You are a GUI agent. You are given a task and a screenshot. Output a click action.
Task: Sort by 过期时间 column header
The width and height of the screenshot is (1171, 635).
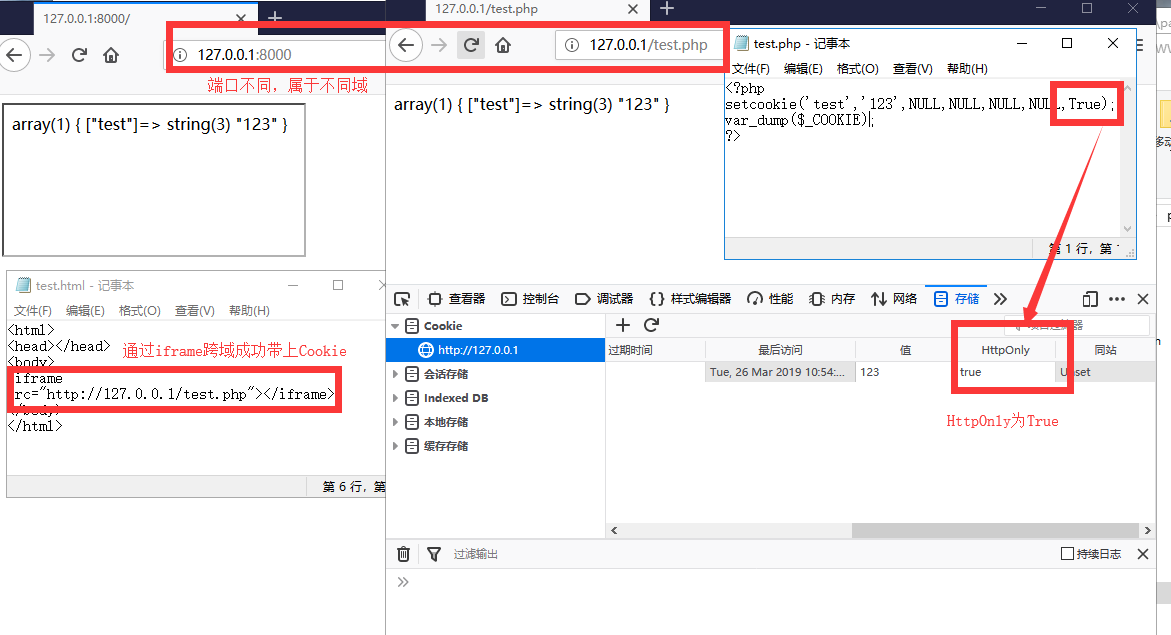[x=655, y=350]
